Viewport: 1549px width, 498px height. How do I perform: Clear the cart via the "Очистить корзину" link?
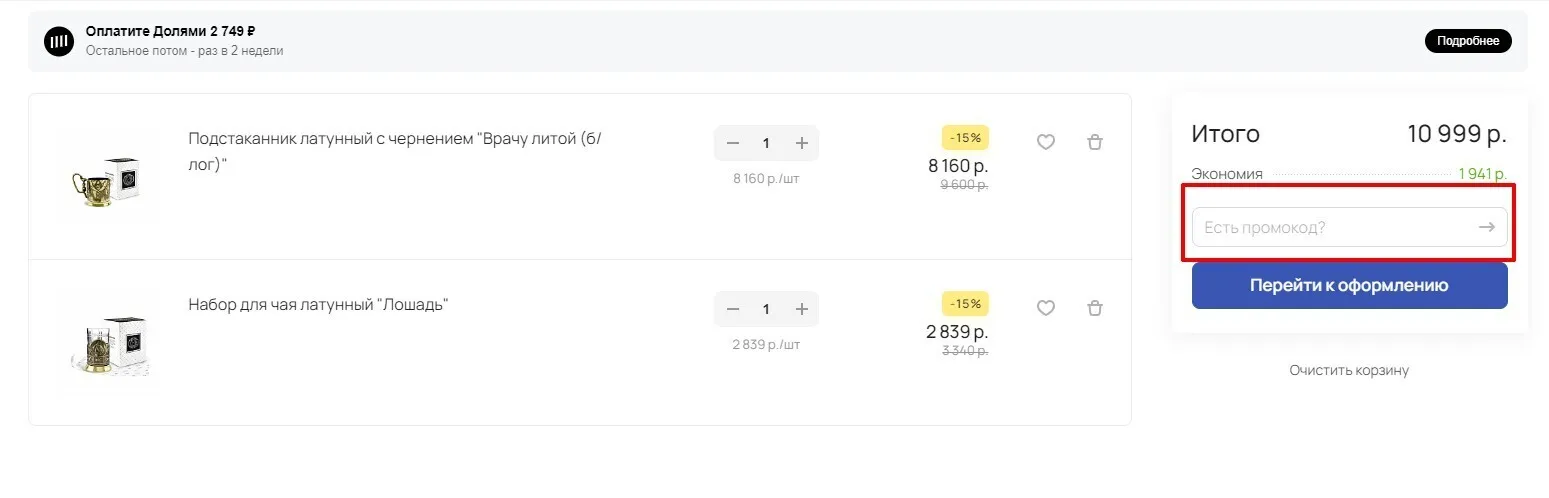pyautogui.click(x=1349, y=370)
